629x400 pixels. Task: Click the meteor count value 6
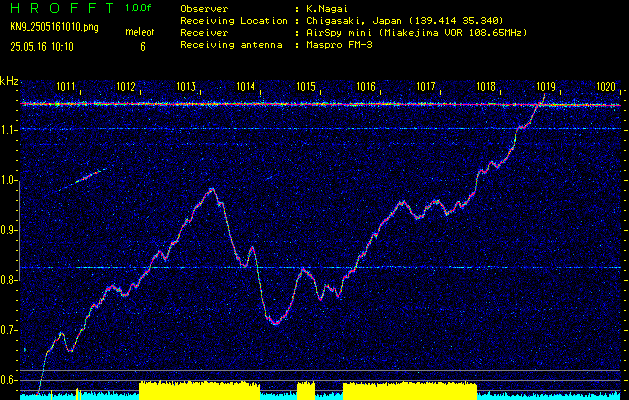coord(143,47)
